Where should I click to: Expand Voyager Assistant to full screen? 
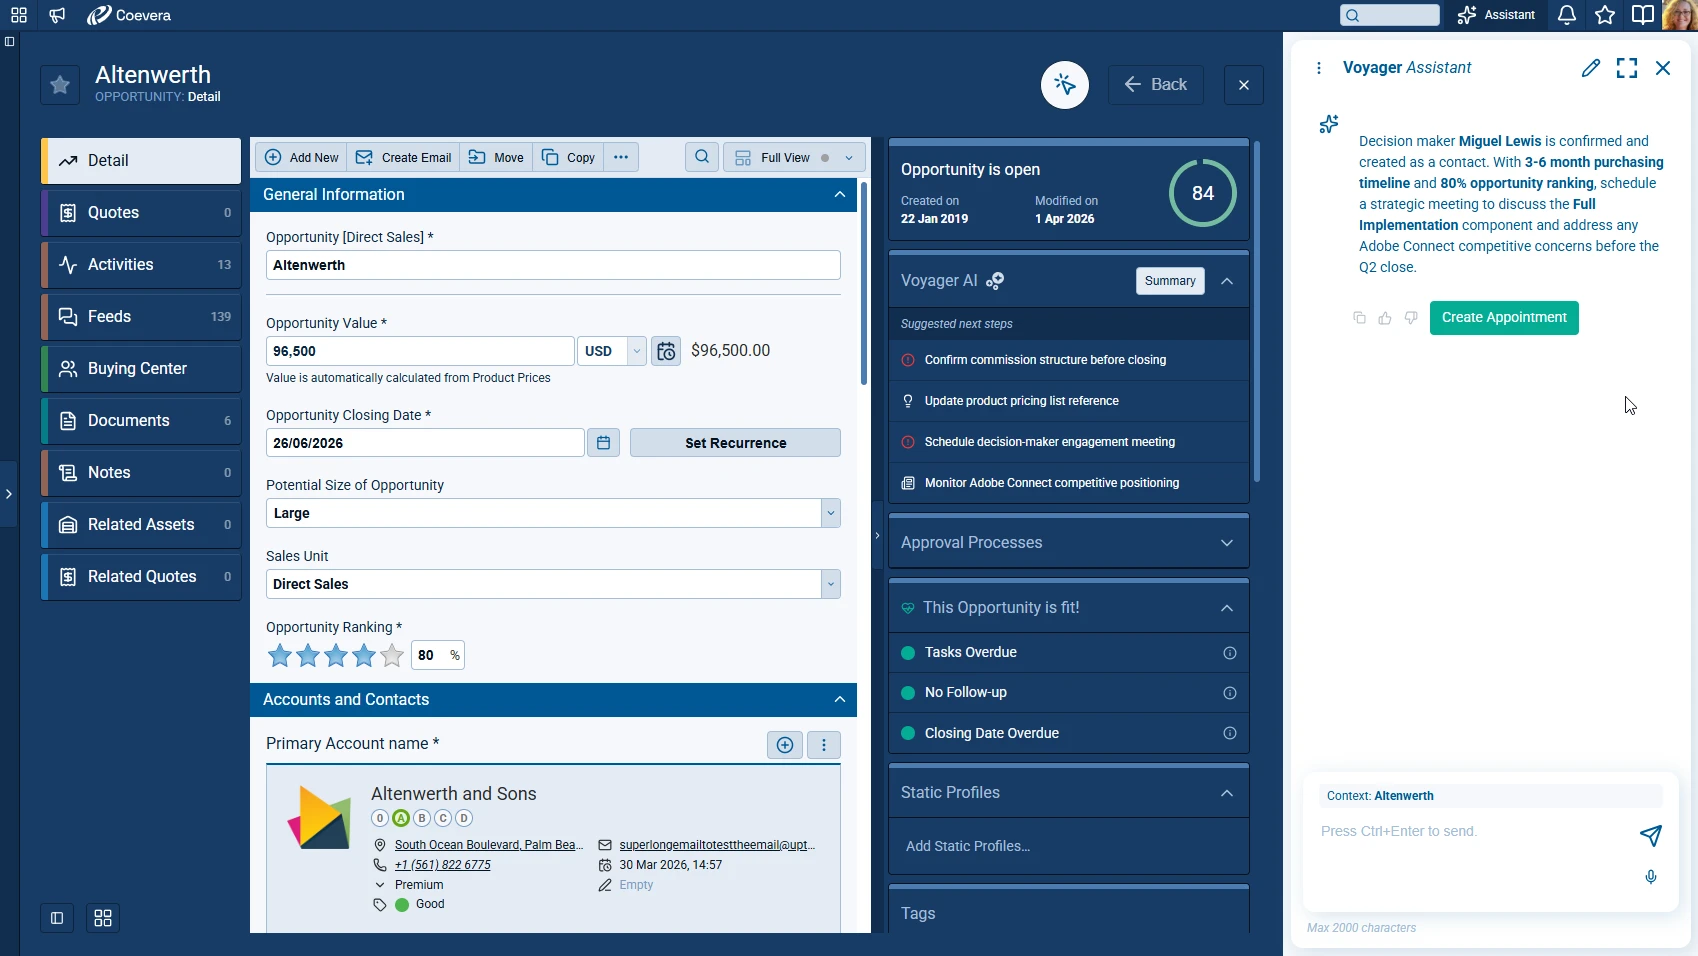tap(1627, 68)
